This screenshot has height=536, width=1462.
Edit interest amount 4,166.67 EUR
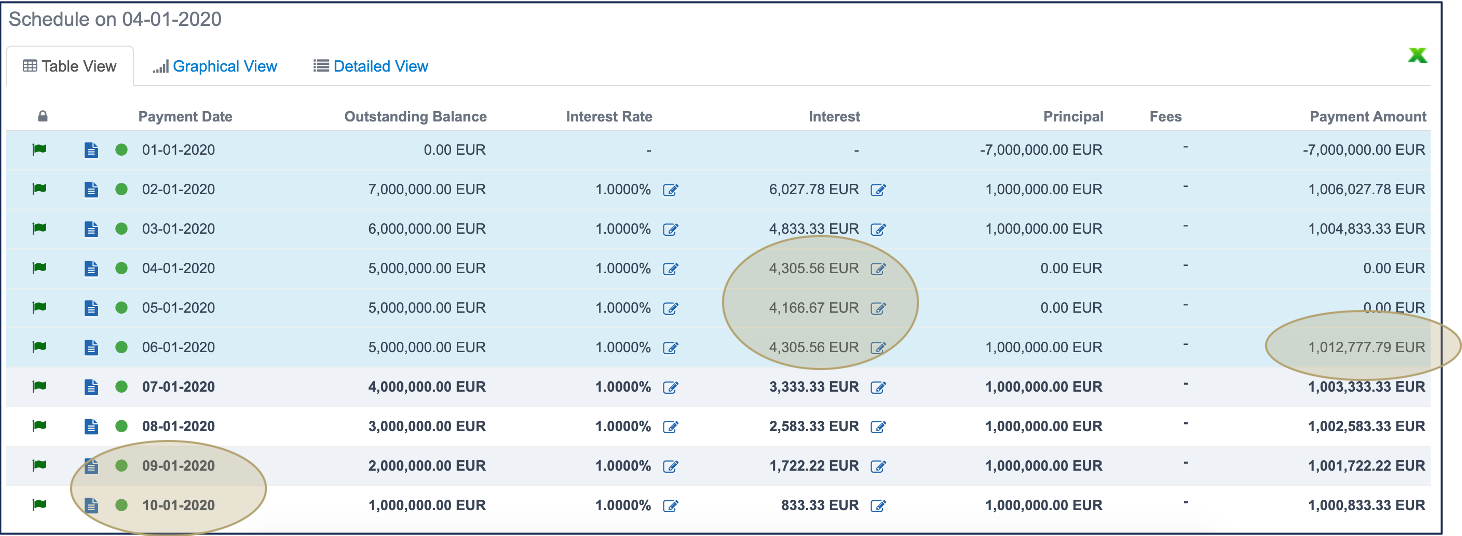pyautogui.click(x=878, y=308)
